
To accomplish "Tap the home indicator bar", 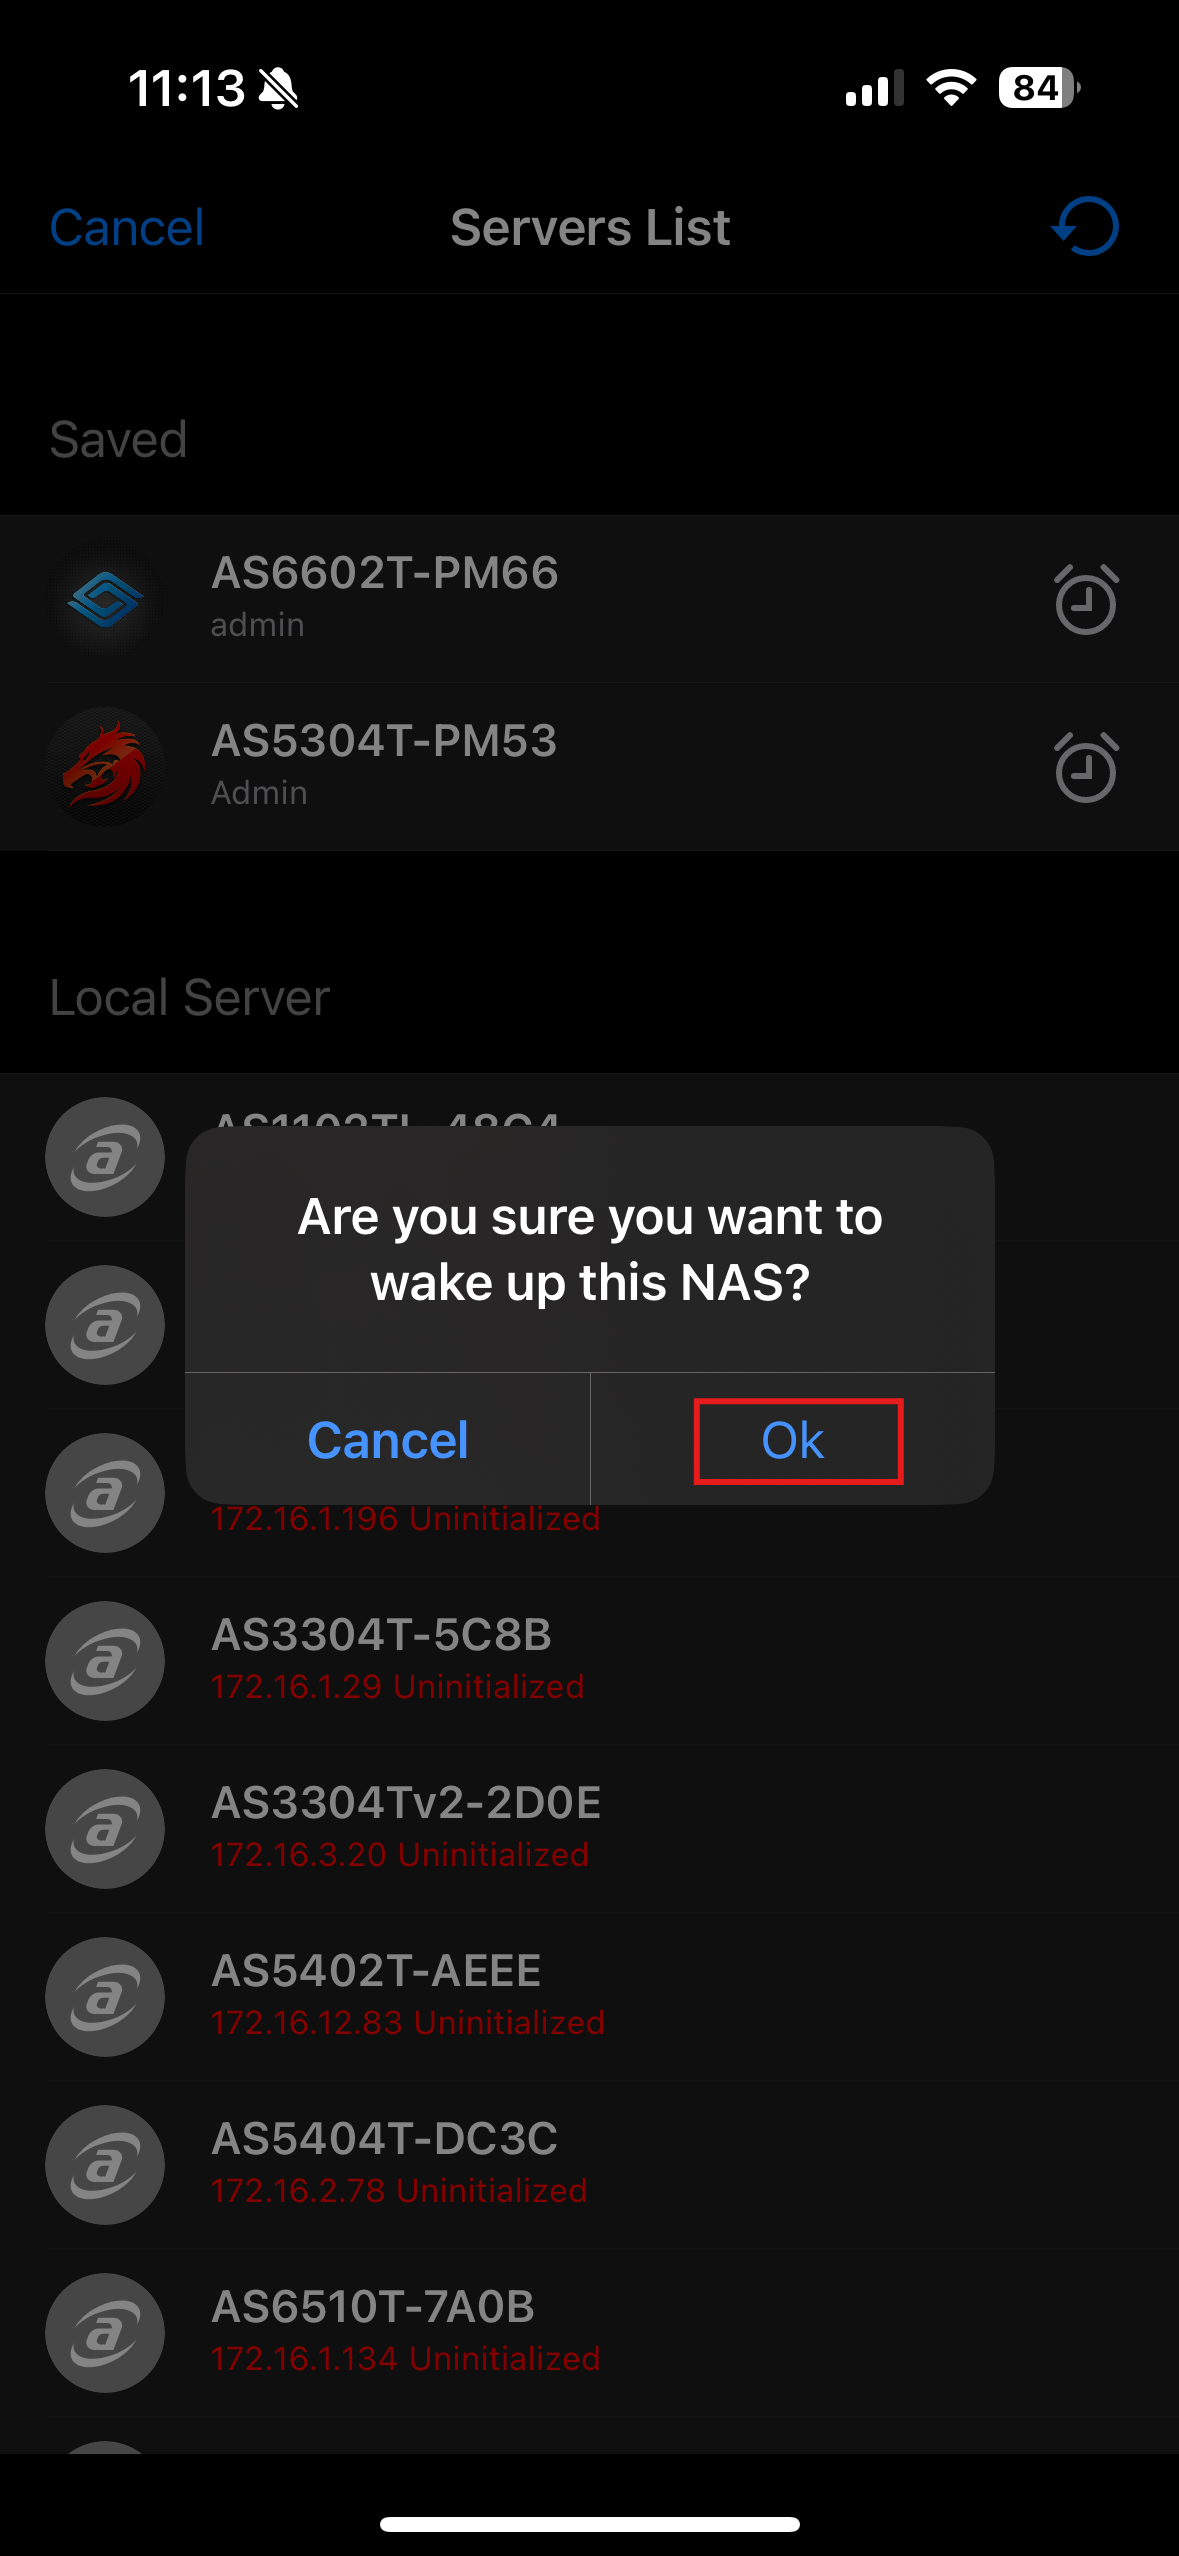I will 589,2524.
